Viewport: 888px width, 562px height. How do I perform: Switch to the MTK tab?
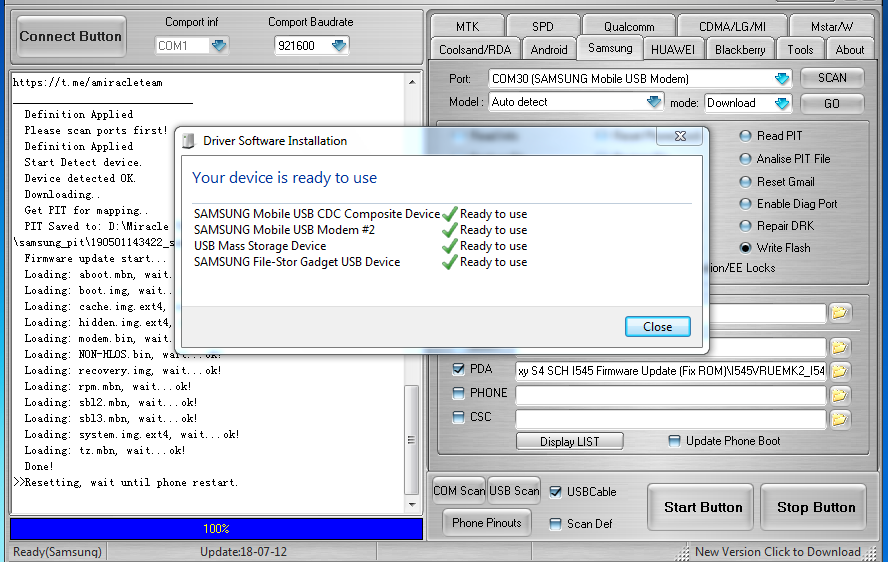click(467, 26)
